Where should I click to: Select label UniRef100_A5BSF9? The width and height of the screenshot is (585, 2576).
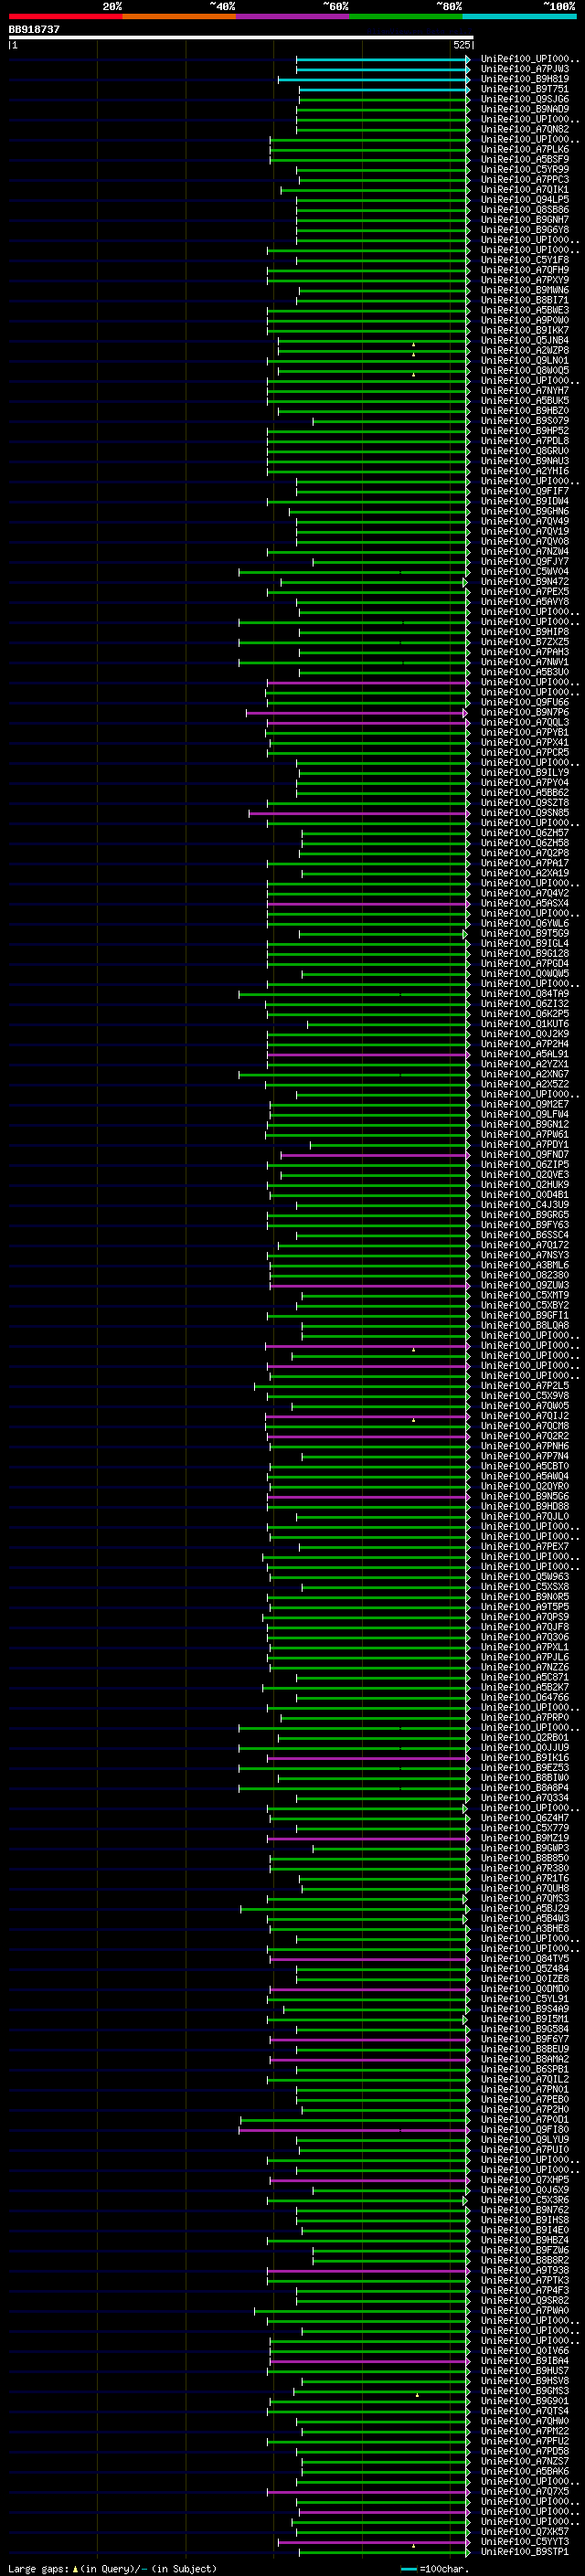525,159
